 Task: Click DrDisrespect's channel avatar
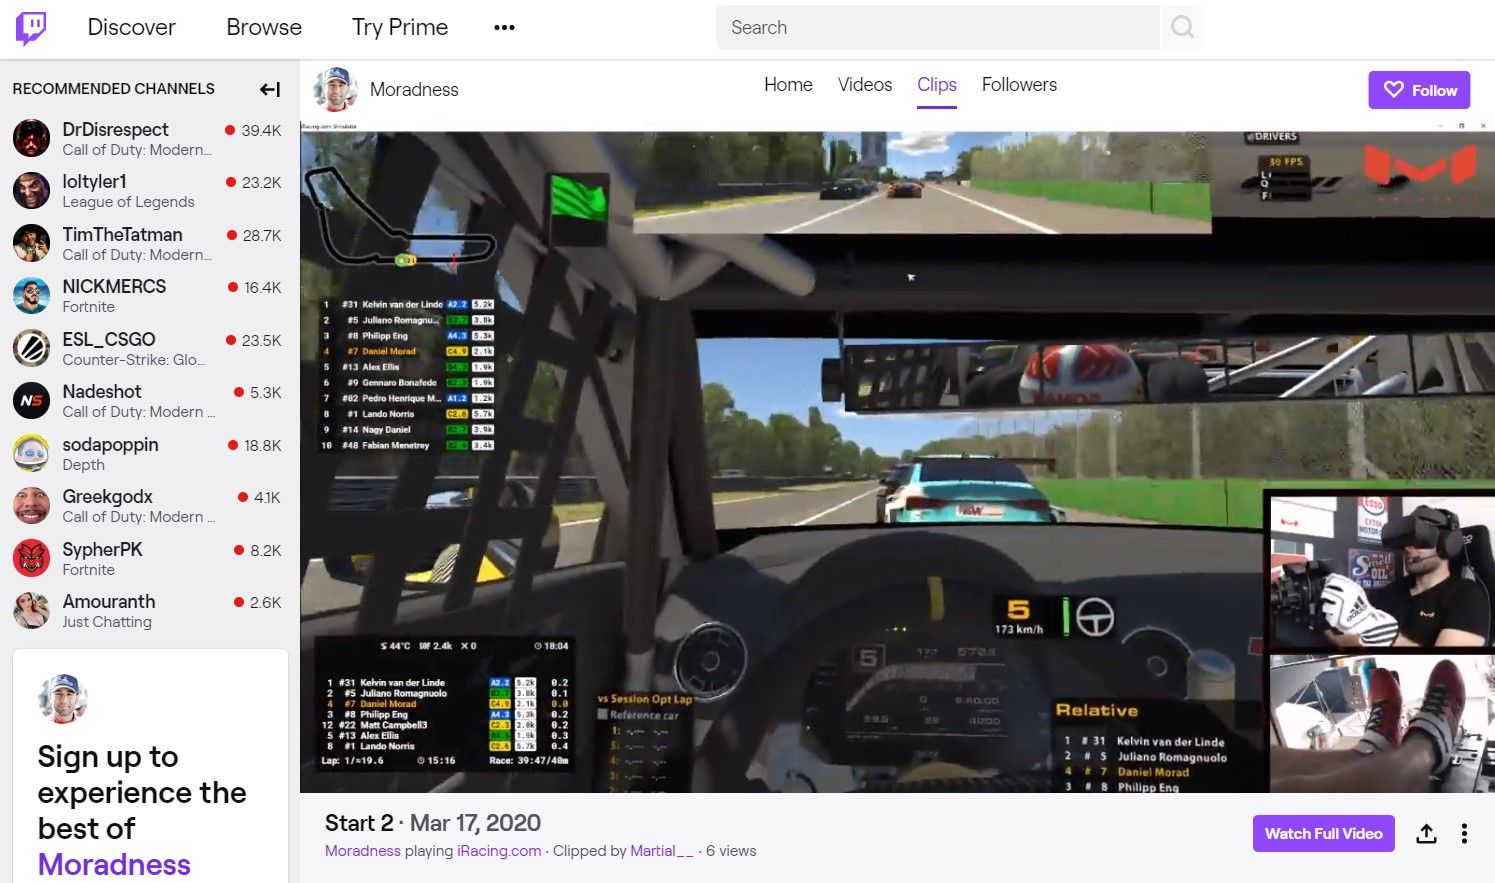31,138
